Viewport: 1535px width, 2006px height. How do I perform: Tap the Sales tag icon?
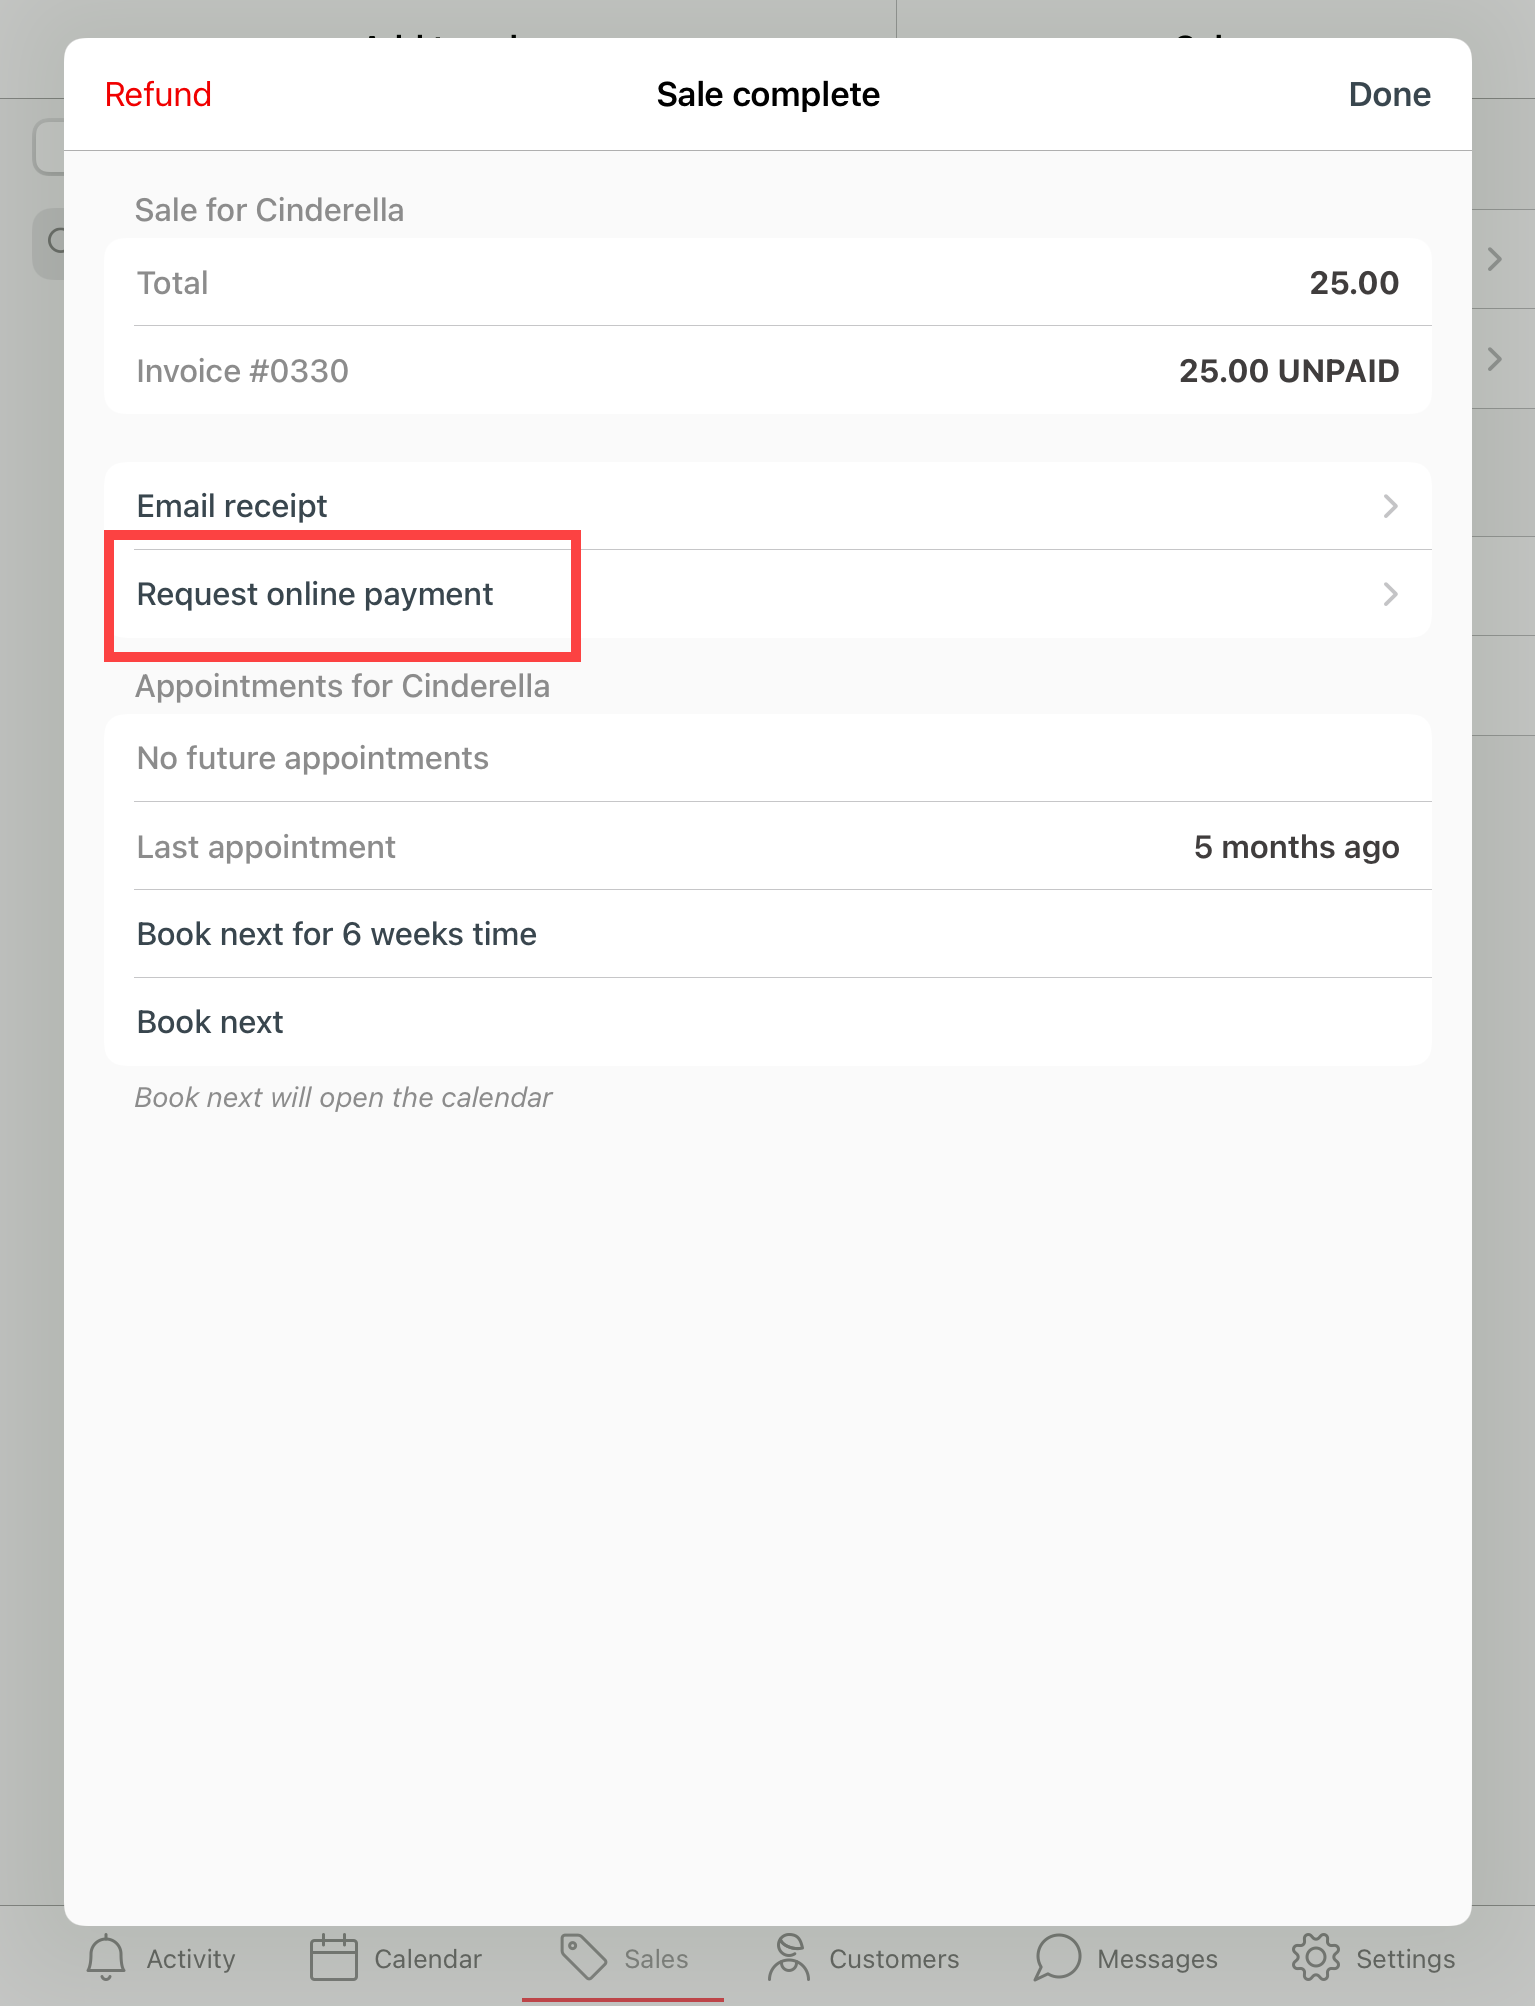[583, 1957]
